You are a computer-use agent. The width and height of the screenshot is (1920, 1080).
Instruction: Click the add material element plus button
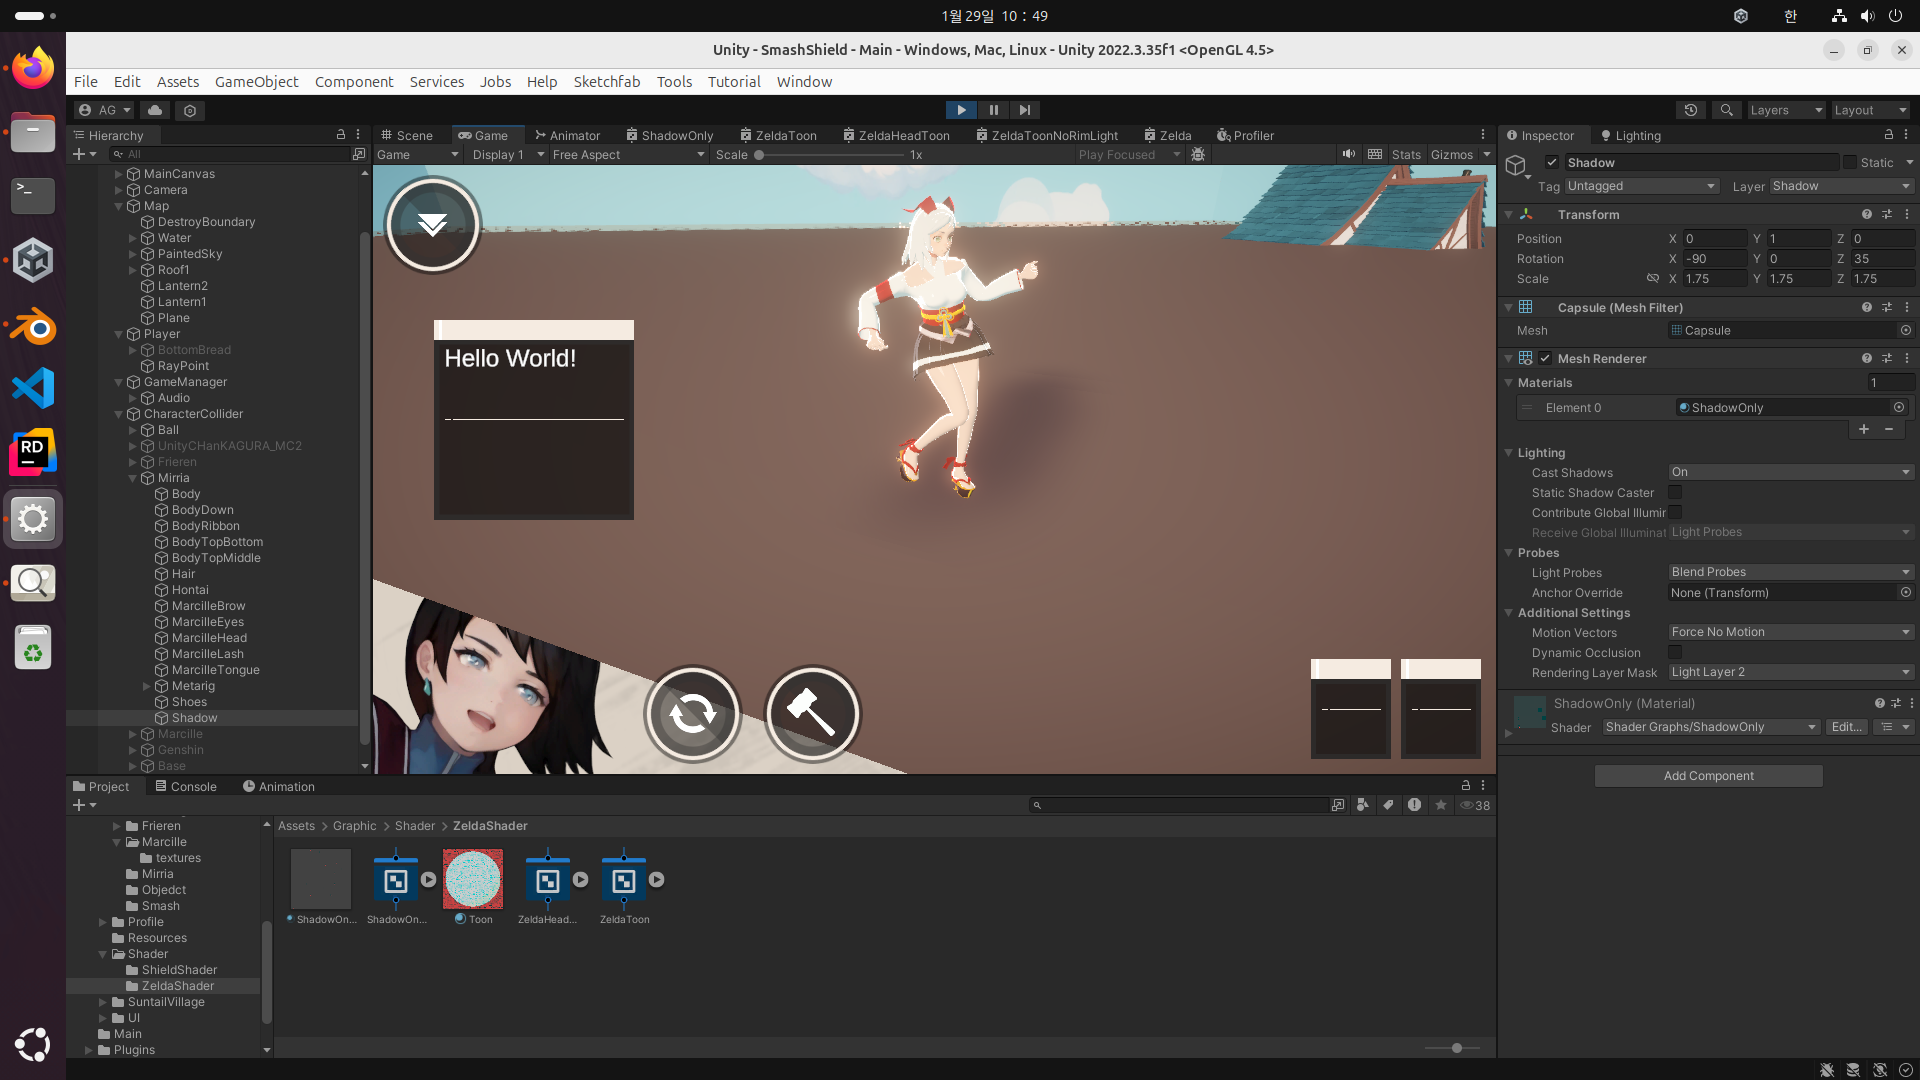pyautogui.click(x=1864, y=429)
